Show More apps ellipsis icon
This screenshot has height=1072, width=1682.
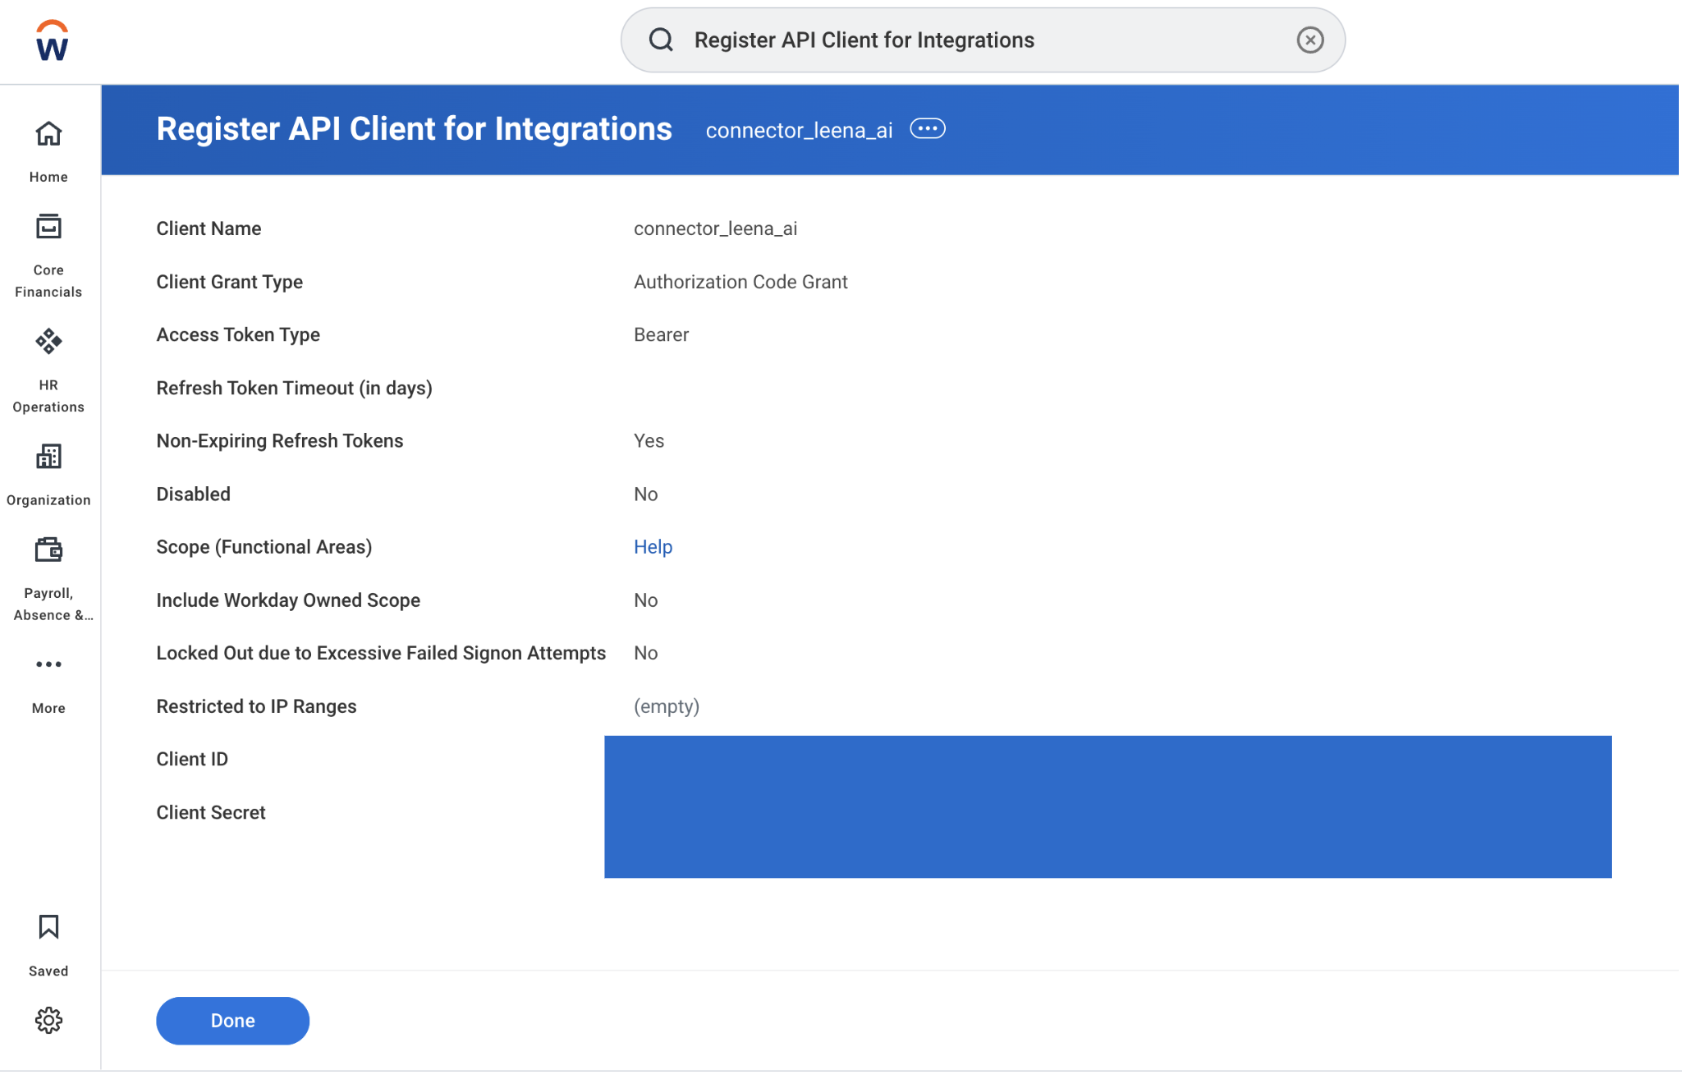pos(48,664)
